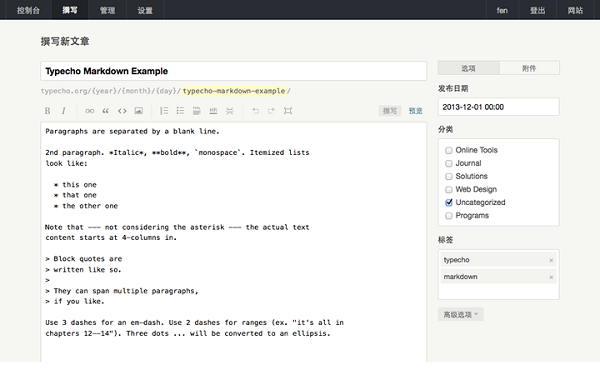Open the fen user profile link
Screen dimensions: 600x376
tap(502, 10)
